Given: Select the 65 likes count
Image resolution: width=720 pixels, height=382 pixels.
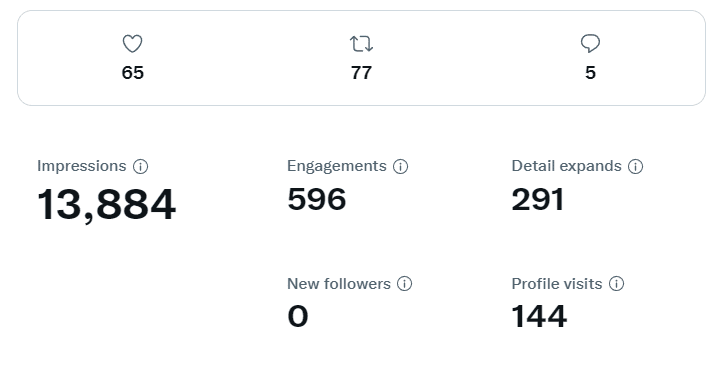Looking at the screenshot, I should (133, 73).
